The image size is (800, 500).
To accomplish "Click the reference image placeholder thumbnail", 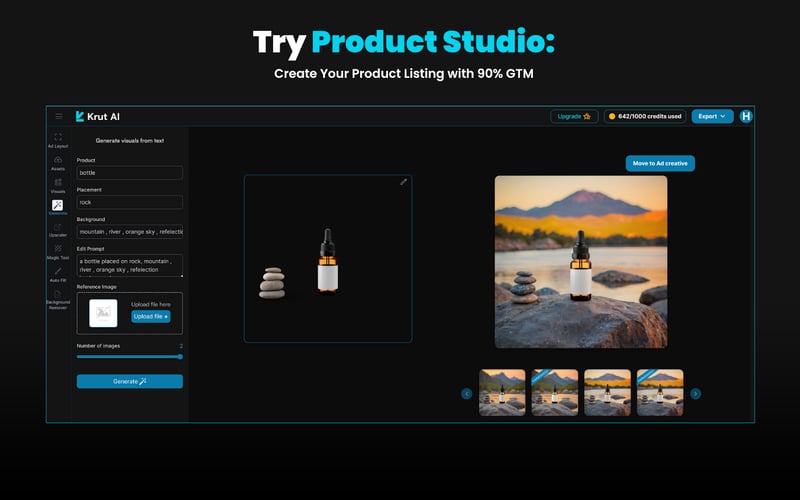I will (x=103, y=313).
